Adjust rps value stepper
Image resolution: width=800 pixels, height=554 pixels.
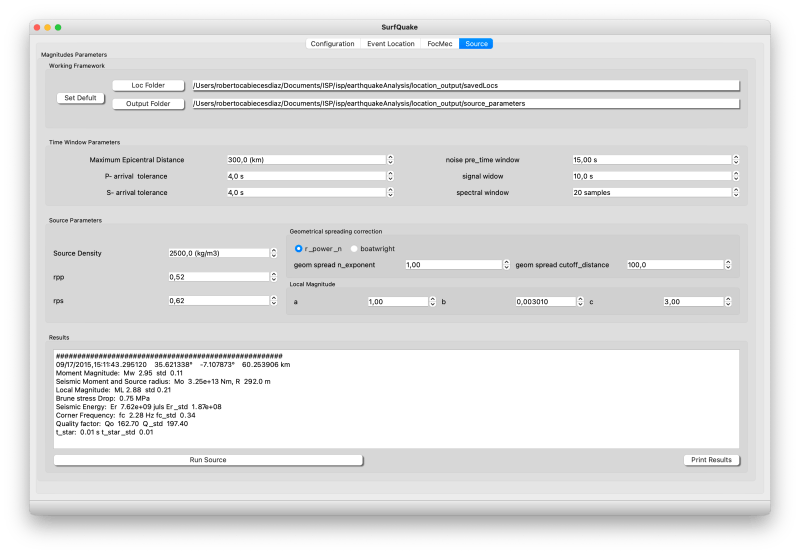[x=274, y=300]
